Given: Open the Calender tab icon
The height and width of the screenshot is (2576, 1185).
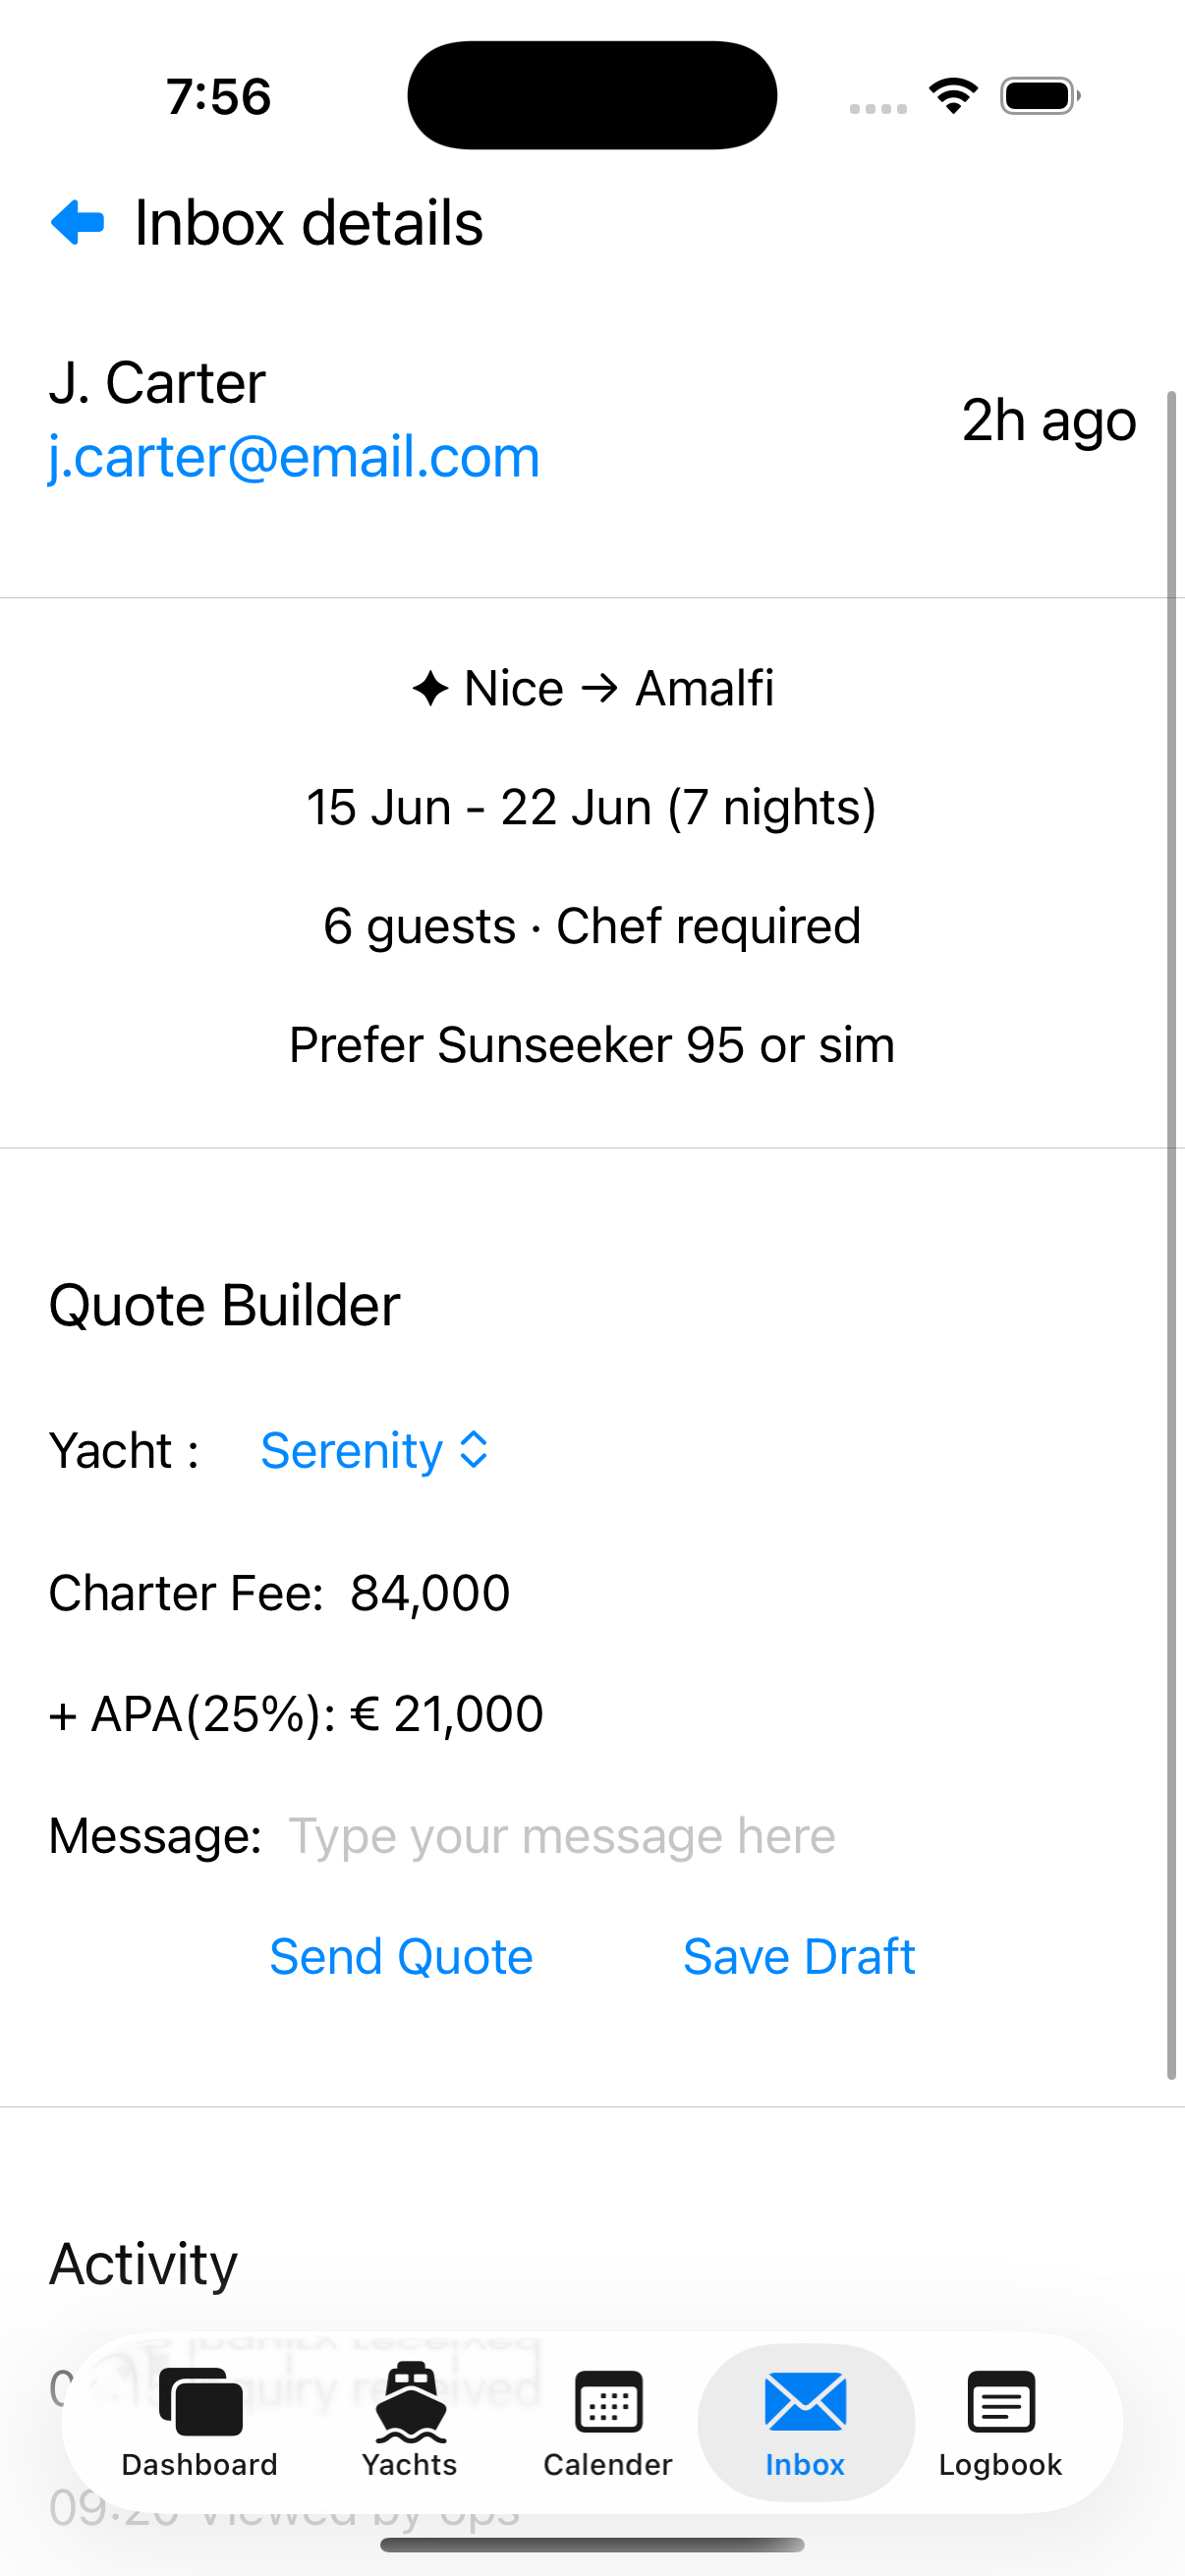Looking at the screenshot, I should [608, 2402].
